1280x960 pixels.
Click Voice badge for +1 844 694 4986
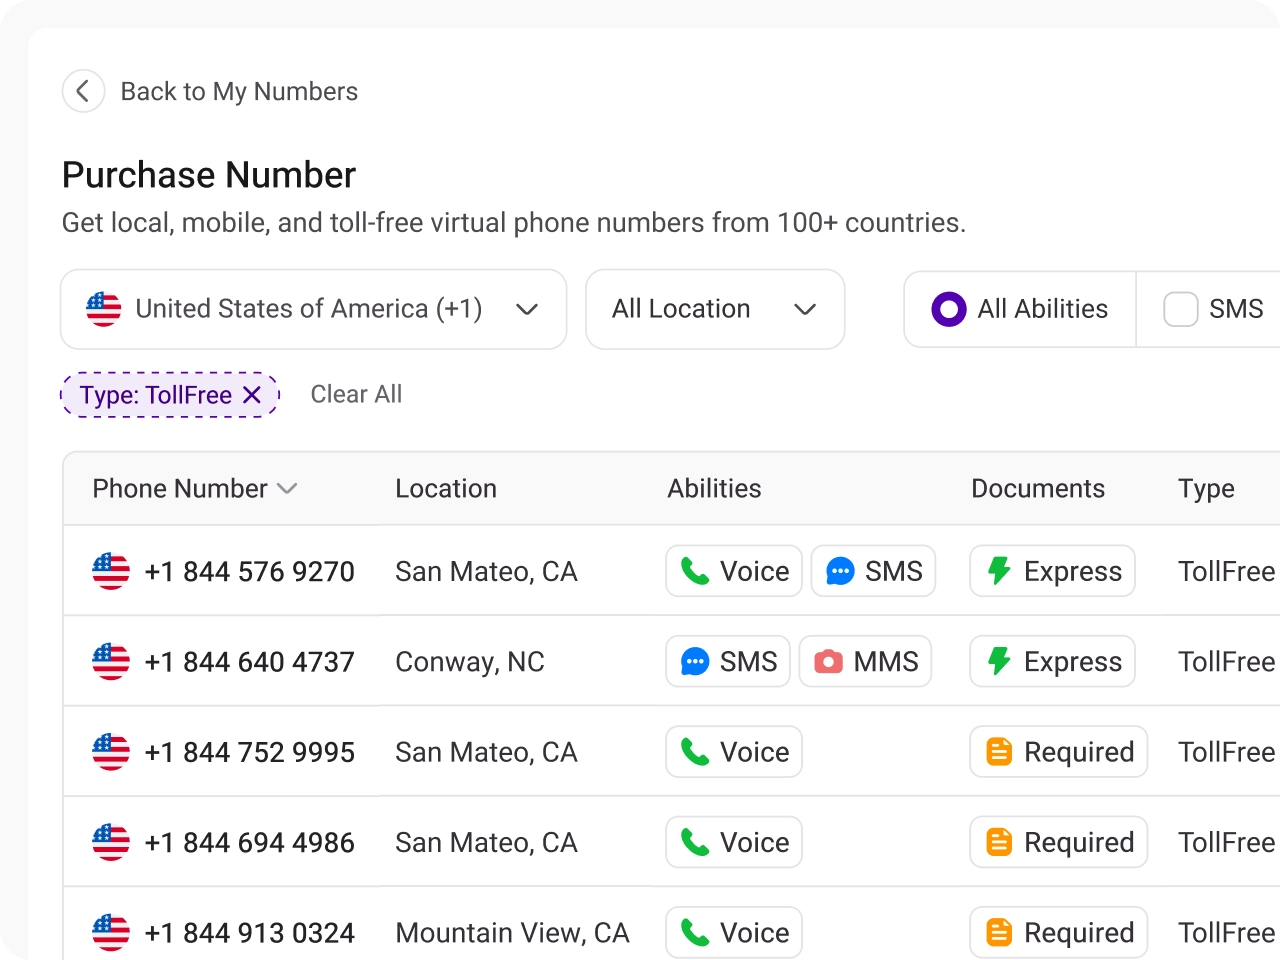(x=734, y=842)
